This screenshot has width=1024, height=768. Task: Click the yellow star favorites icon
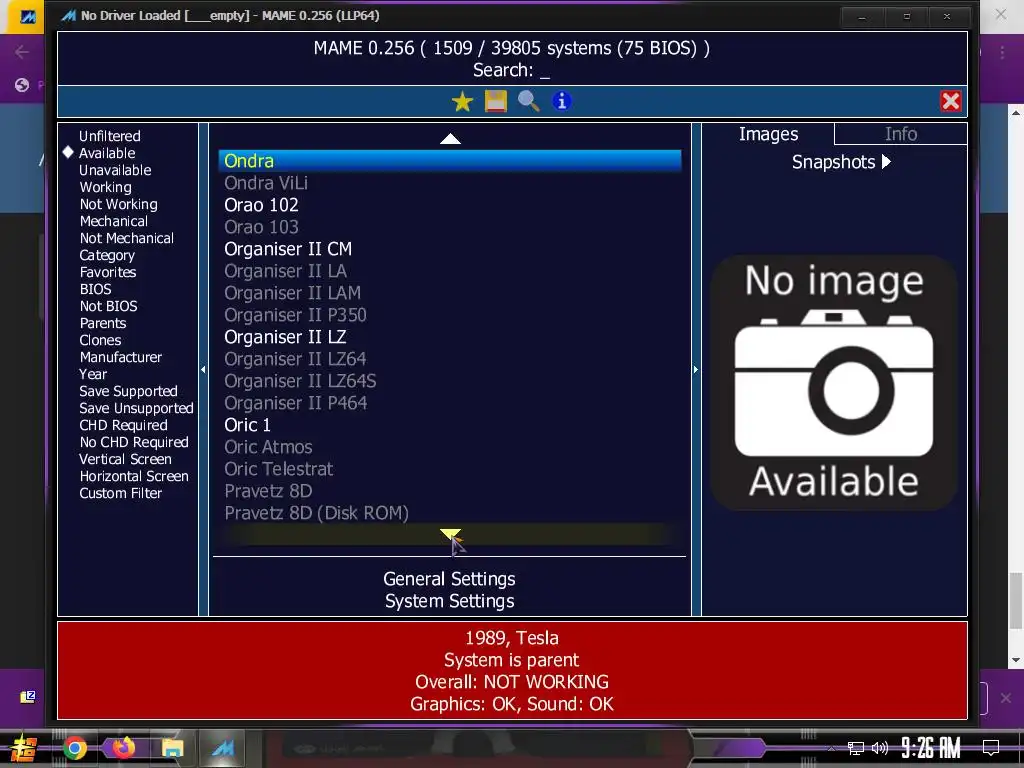(462, 101)
